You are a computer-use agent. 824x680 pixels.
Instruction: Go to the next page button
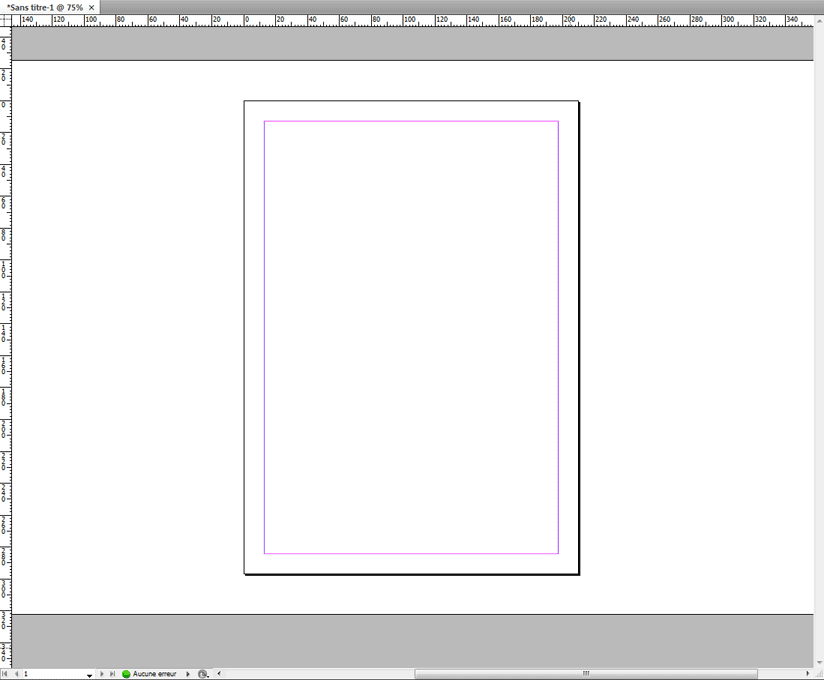click(101, 674)
